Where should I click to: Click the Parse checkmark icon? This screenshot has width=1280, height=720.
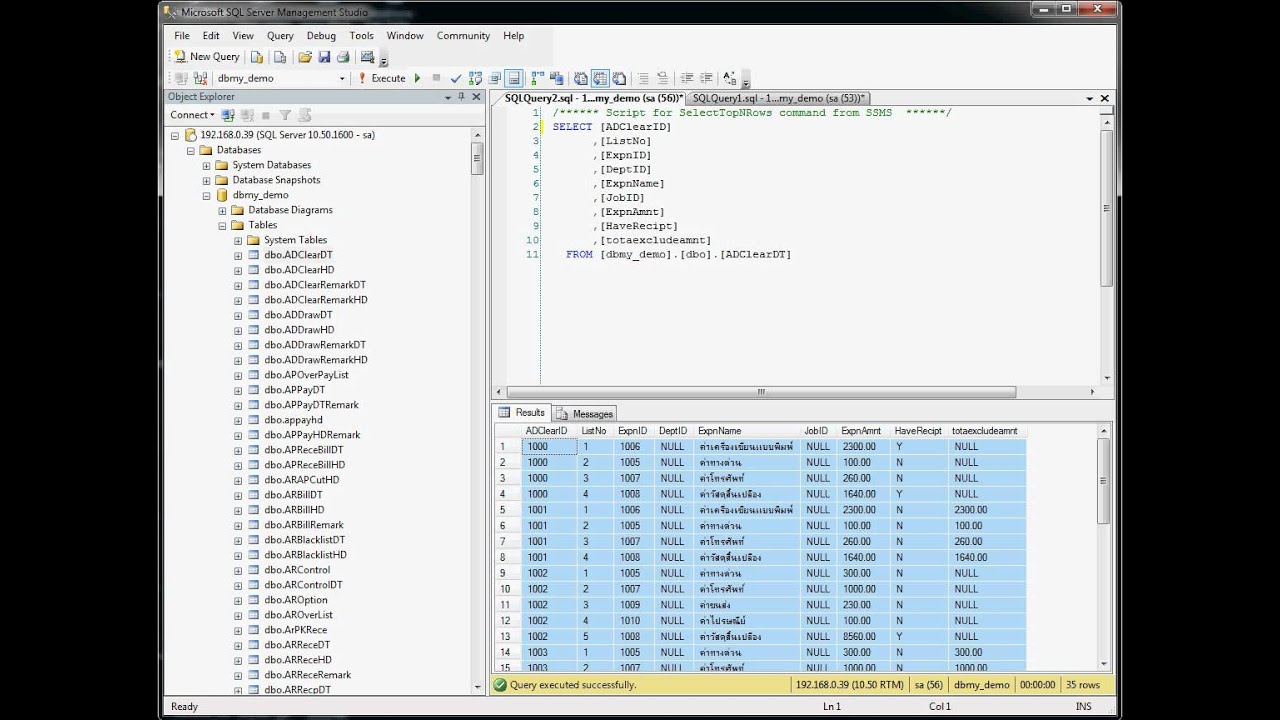[x=456, y=78]
